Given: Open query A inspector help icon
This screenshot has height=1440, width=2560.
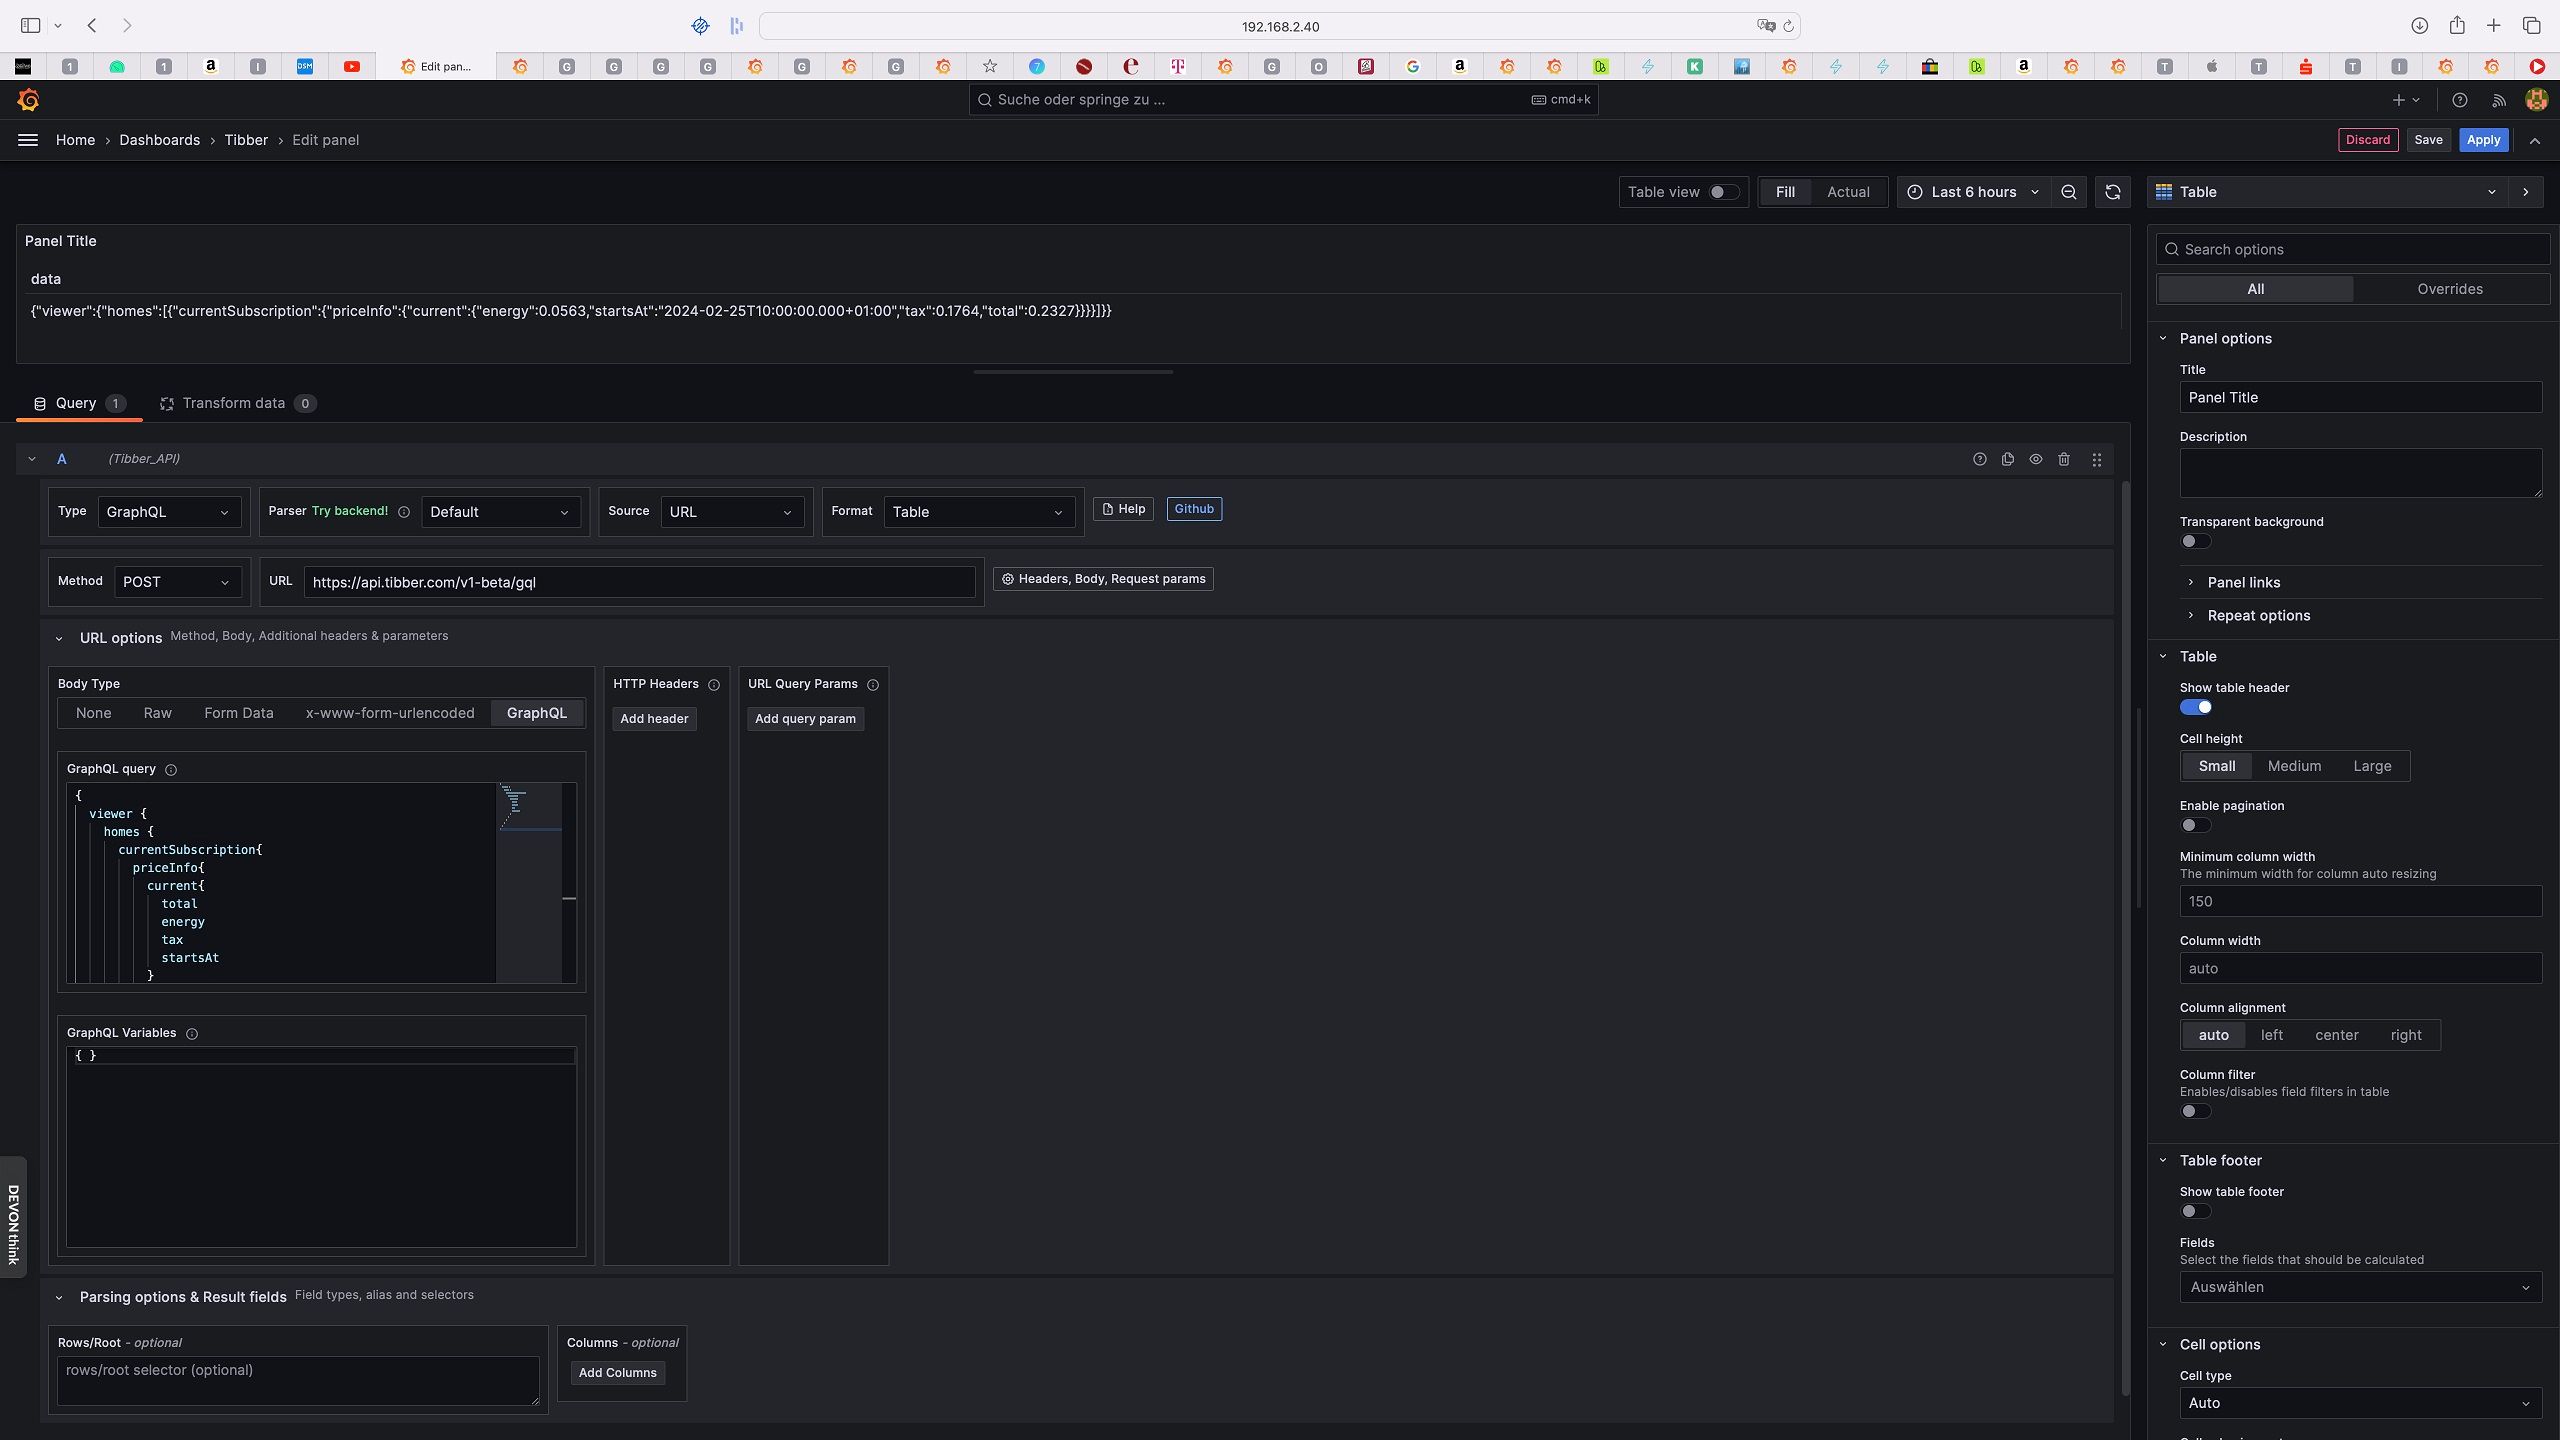Looking at the screenshot, I should click(1979, 458).
